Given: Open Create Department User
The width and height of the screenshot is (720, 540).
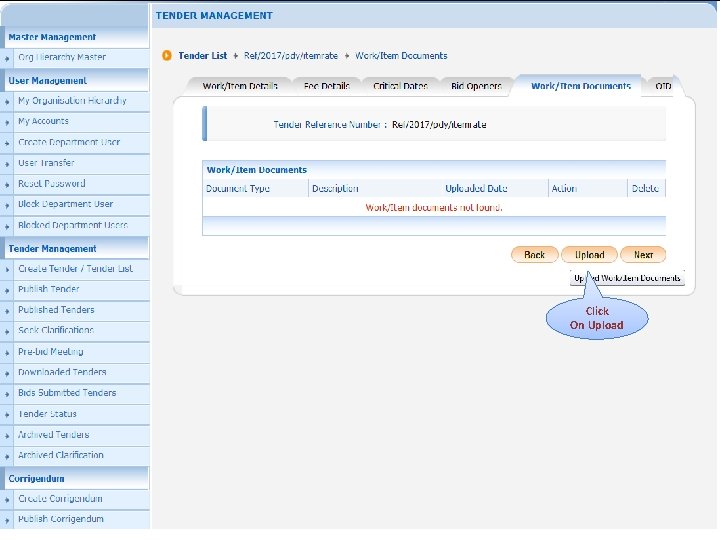Looking at the screenshot, I should click(x=69, y=142).
